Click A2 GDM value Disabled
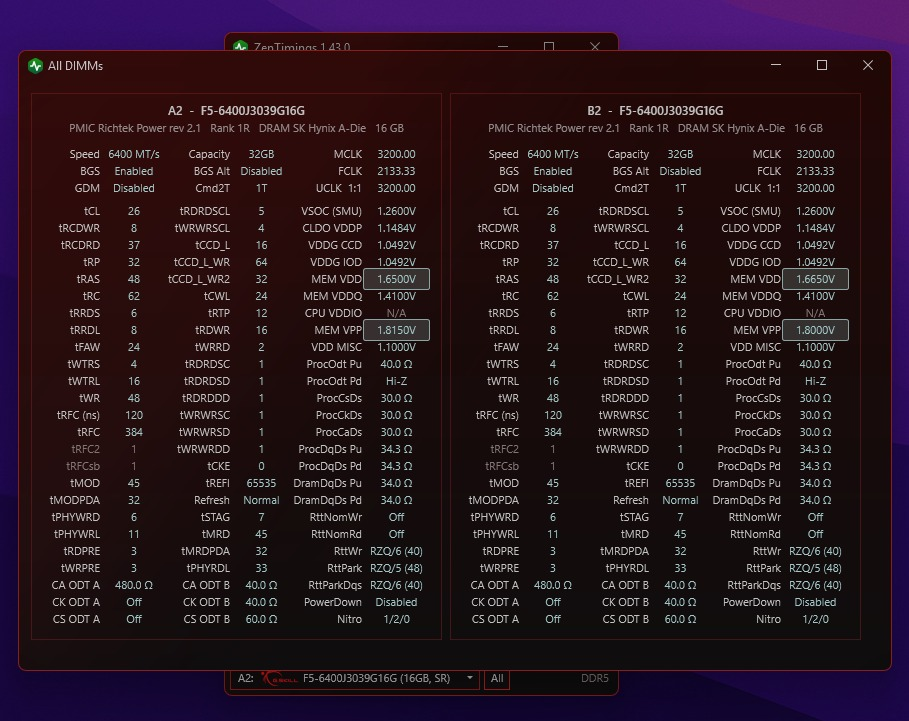The image size is (909, 721). pos(134,188)
